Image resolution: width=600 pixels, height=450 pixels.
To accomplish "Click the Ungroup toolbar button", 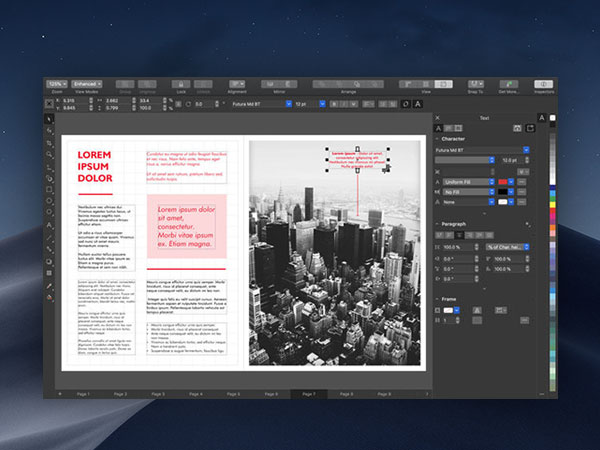I will tap(147, 84).
